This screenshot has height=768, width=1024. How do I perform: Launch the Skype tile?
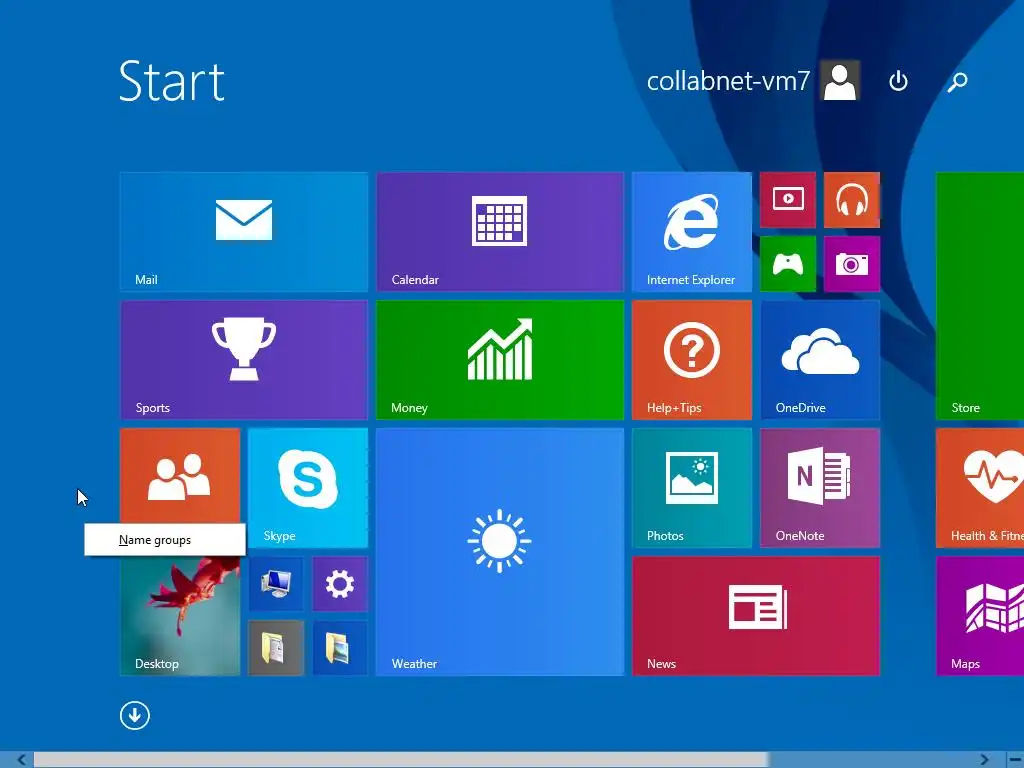click(x=308, y=488)
